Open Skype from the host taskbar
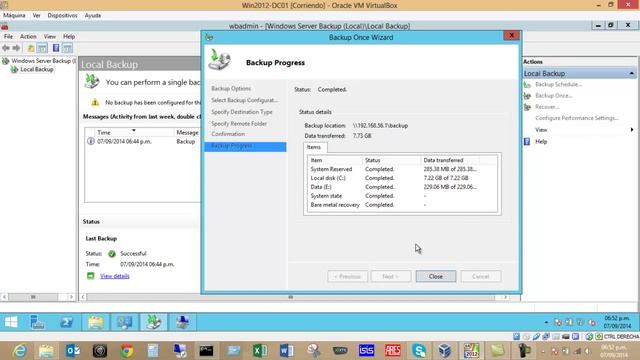The height and width of the screenshot is (360, 640). pyautogui.click(x=419, y=351)
